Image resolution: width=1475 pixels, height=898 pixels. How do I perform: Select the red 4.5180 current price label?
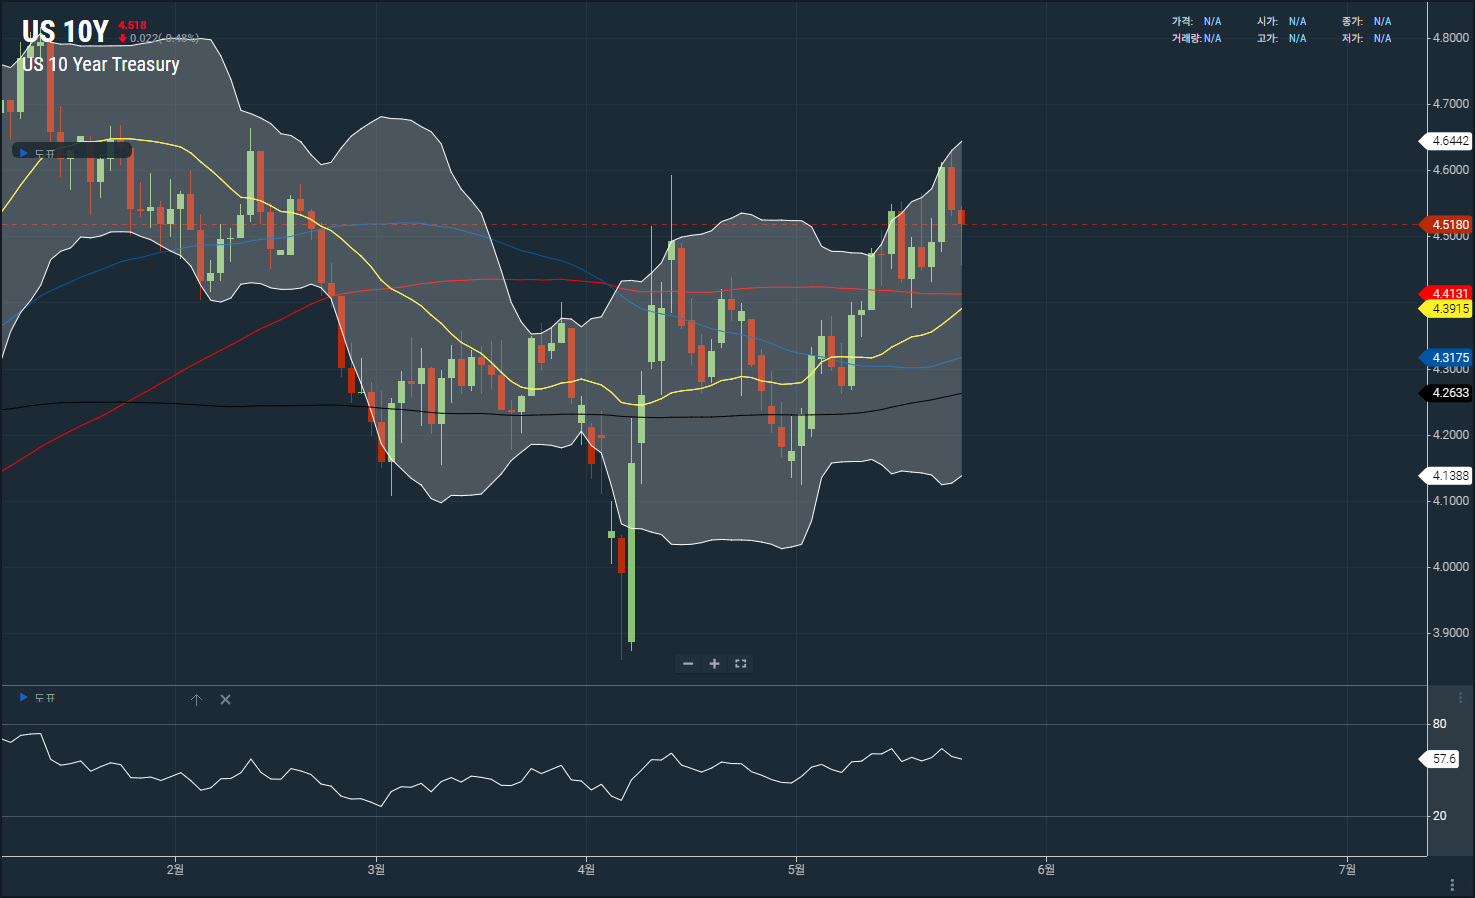[x=1449, y=225]
